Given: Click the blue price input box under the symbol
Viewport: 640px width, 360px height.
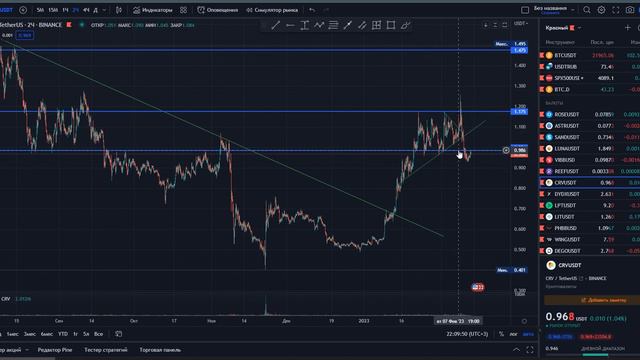Looking at the screenshot, I should tap(24, 36).
